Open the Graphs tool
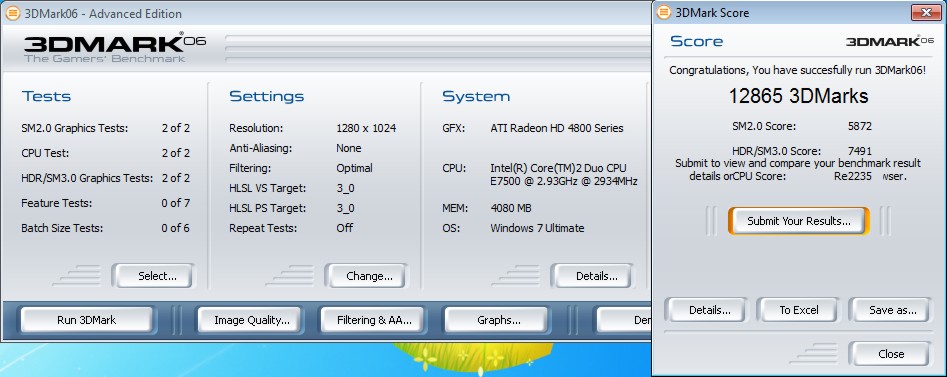947x377 pixels. [498, 320]
